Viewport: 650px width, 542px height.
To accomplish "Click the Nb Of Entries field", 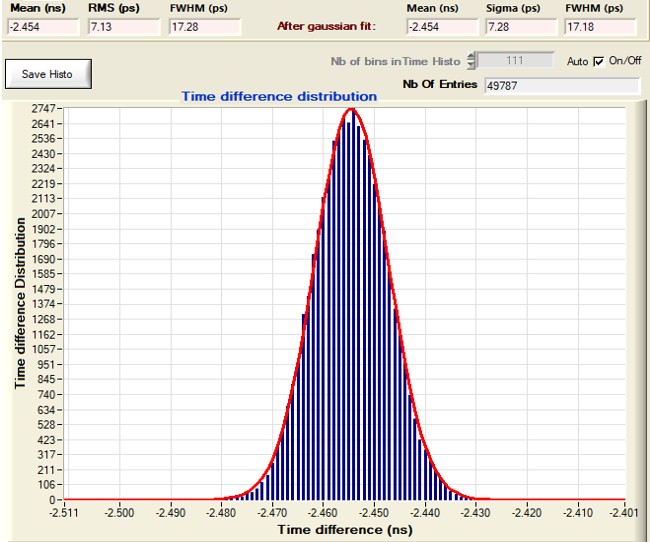I will pyautogui.click(x=560, y=86).
